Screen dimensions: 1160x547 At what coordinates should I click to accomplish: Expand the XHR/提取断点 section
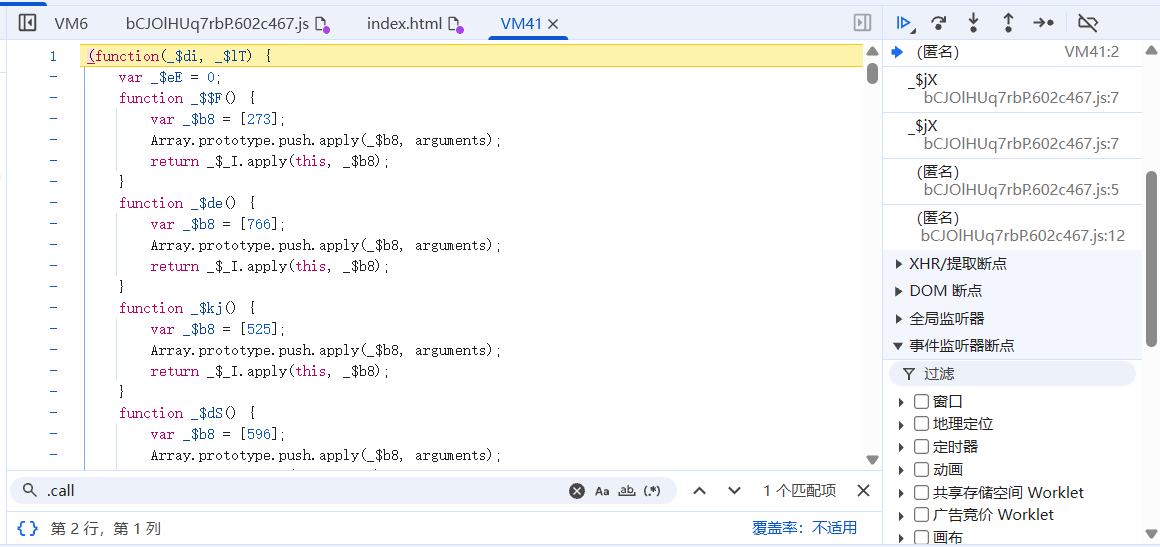coord(957,264)
